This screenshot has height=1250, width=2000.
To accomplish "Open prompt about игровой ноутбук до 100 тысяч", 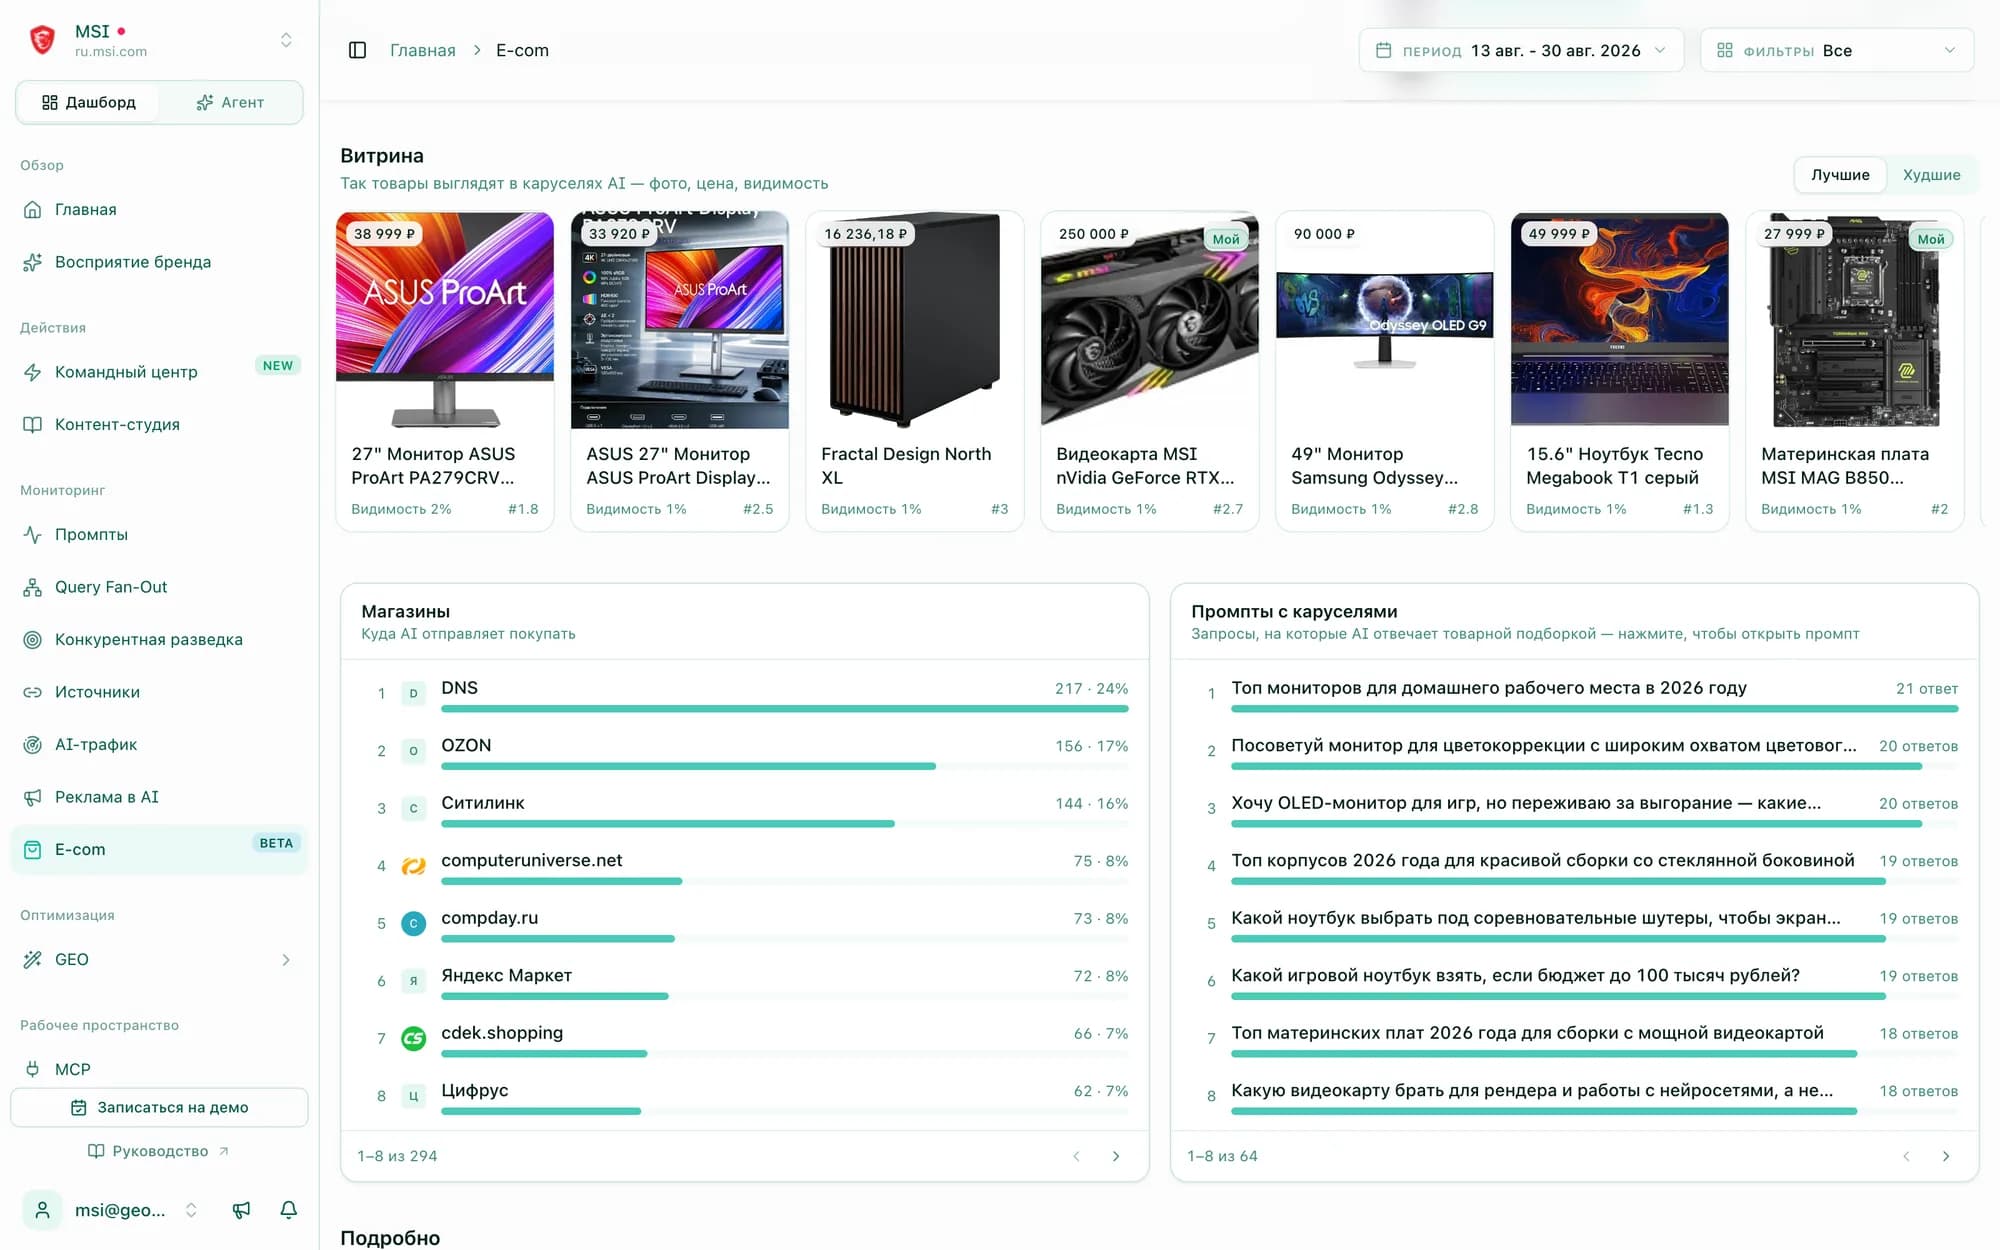I will tap(1574, 981).
